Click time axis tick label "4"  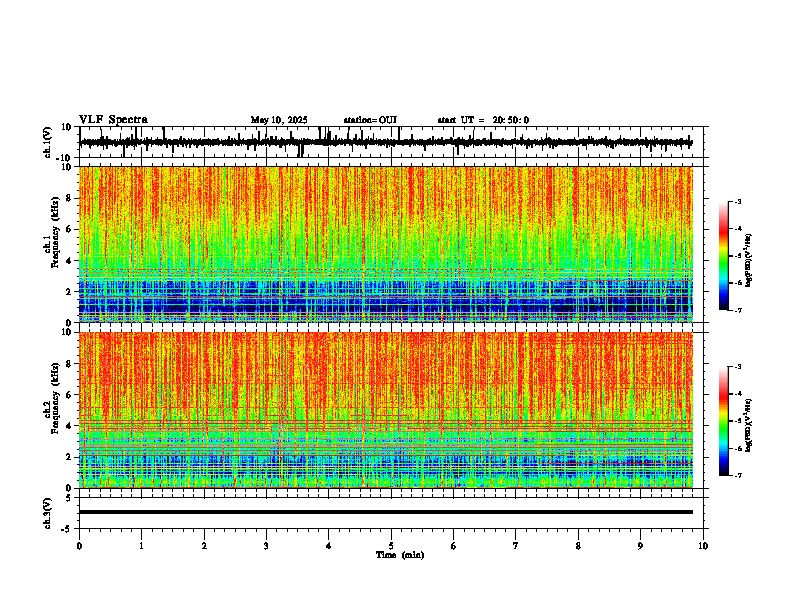tap(329, 546)
